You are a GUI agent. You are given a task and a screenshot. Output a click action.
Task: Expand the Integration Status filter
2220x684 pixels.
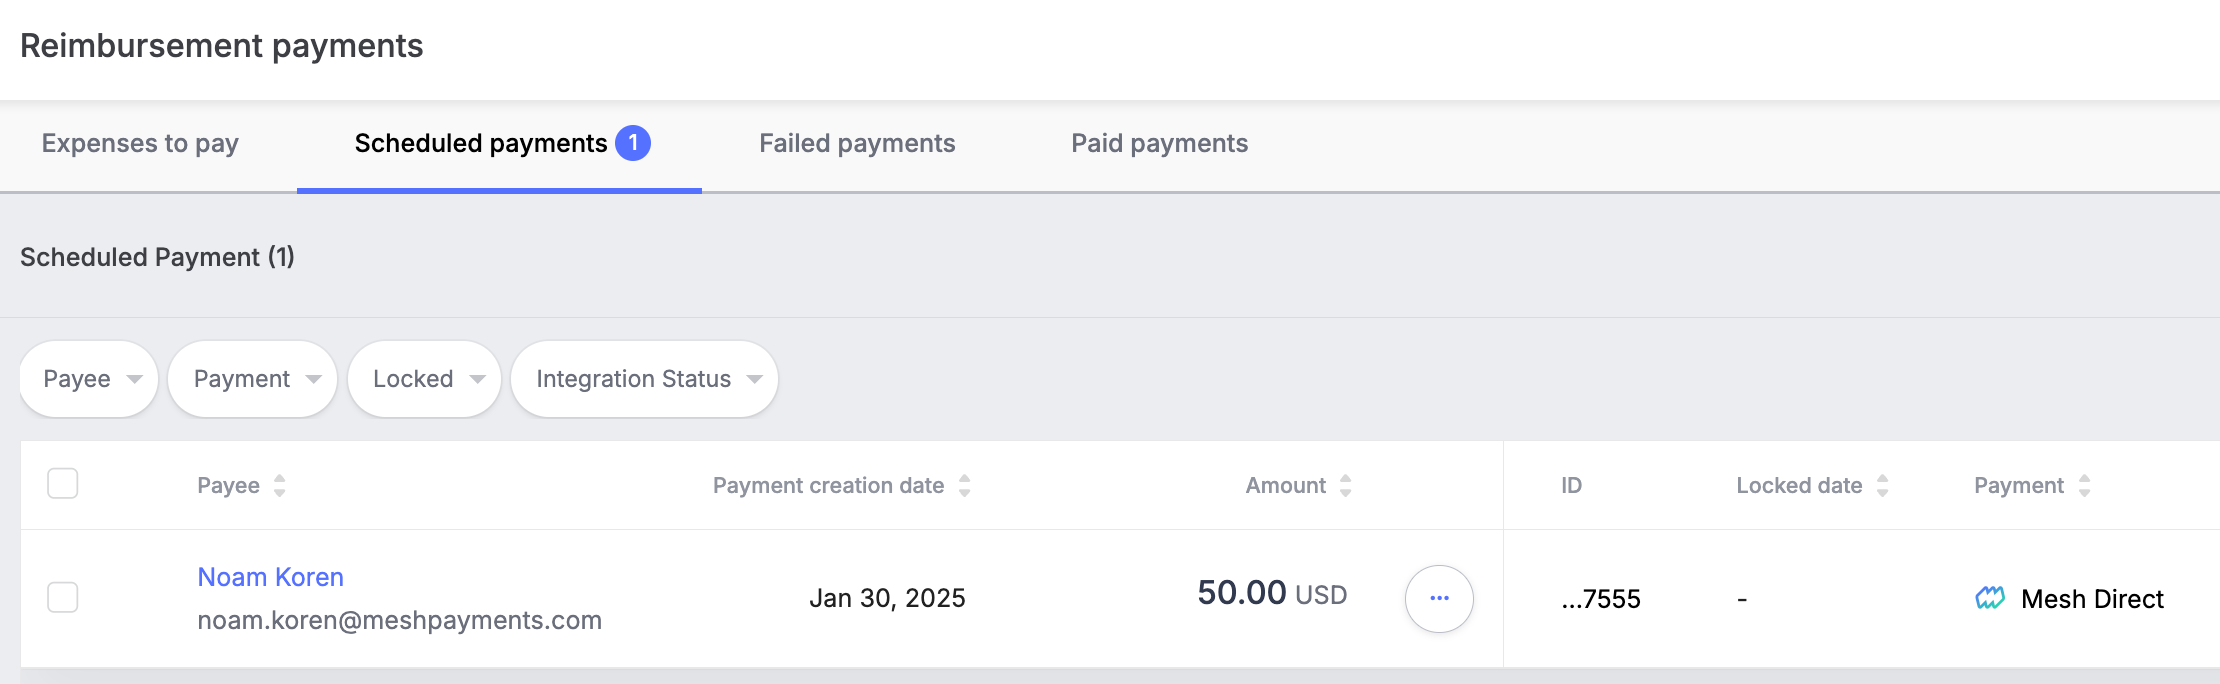point(645,379)
